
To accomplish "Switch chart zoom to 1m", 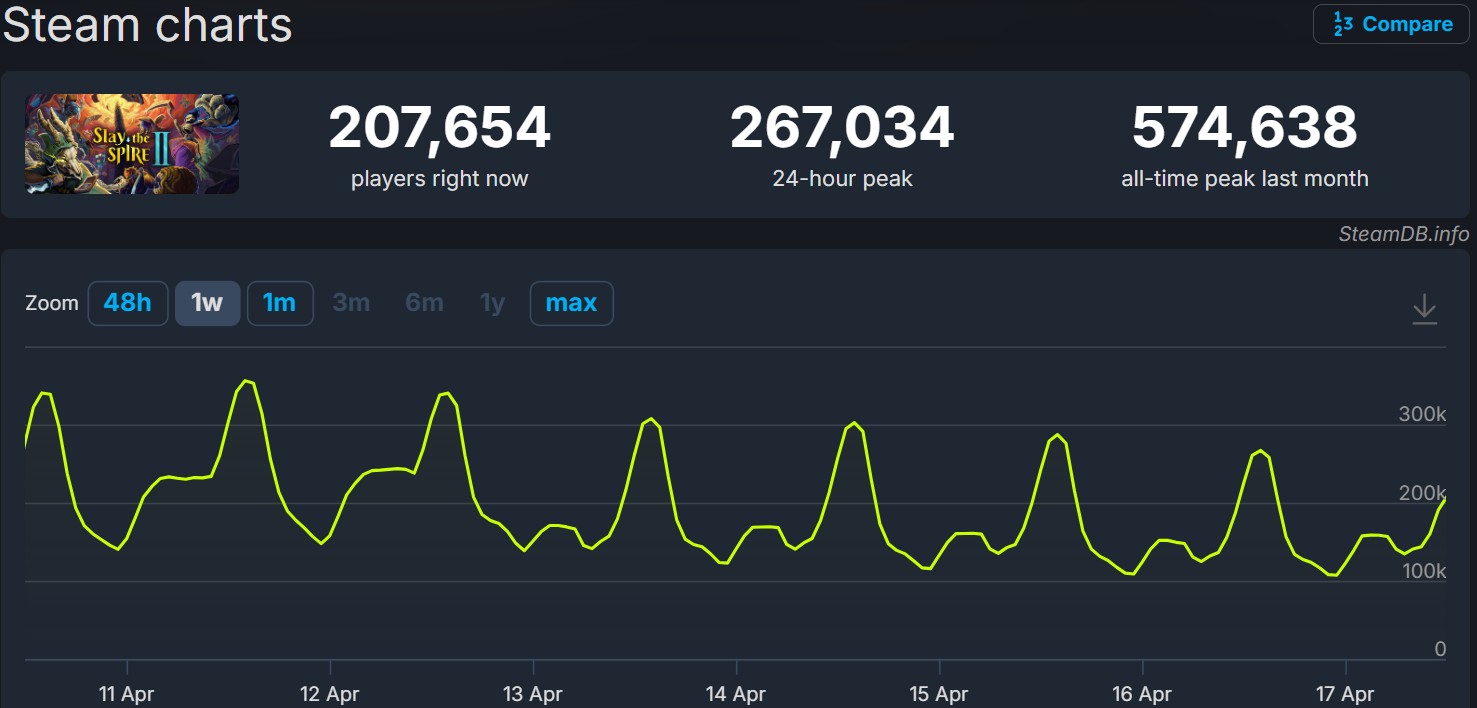I will pyautogui.click(x=279, y=303).
